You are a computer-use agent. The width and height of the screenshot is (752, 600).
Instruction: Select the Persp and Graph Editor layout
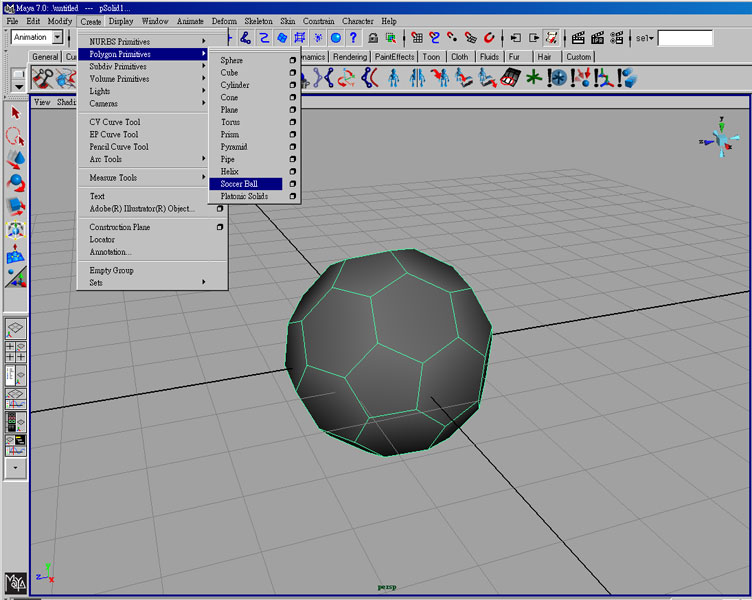click(x=15, y=399)
